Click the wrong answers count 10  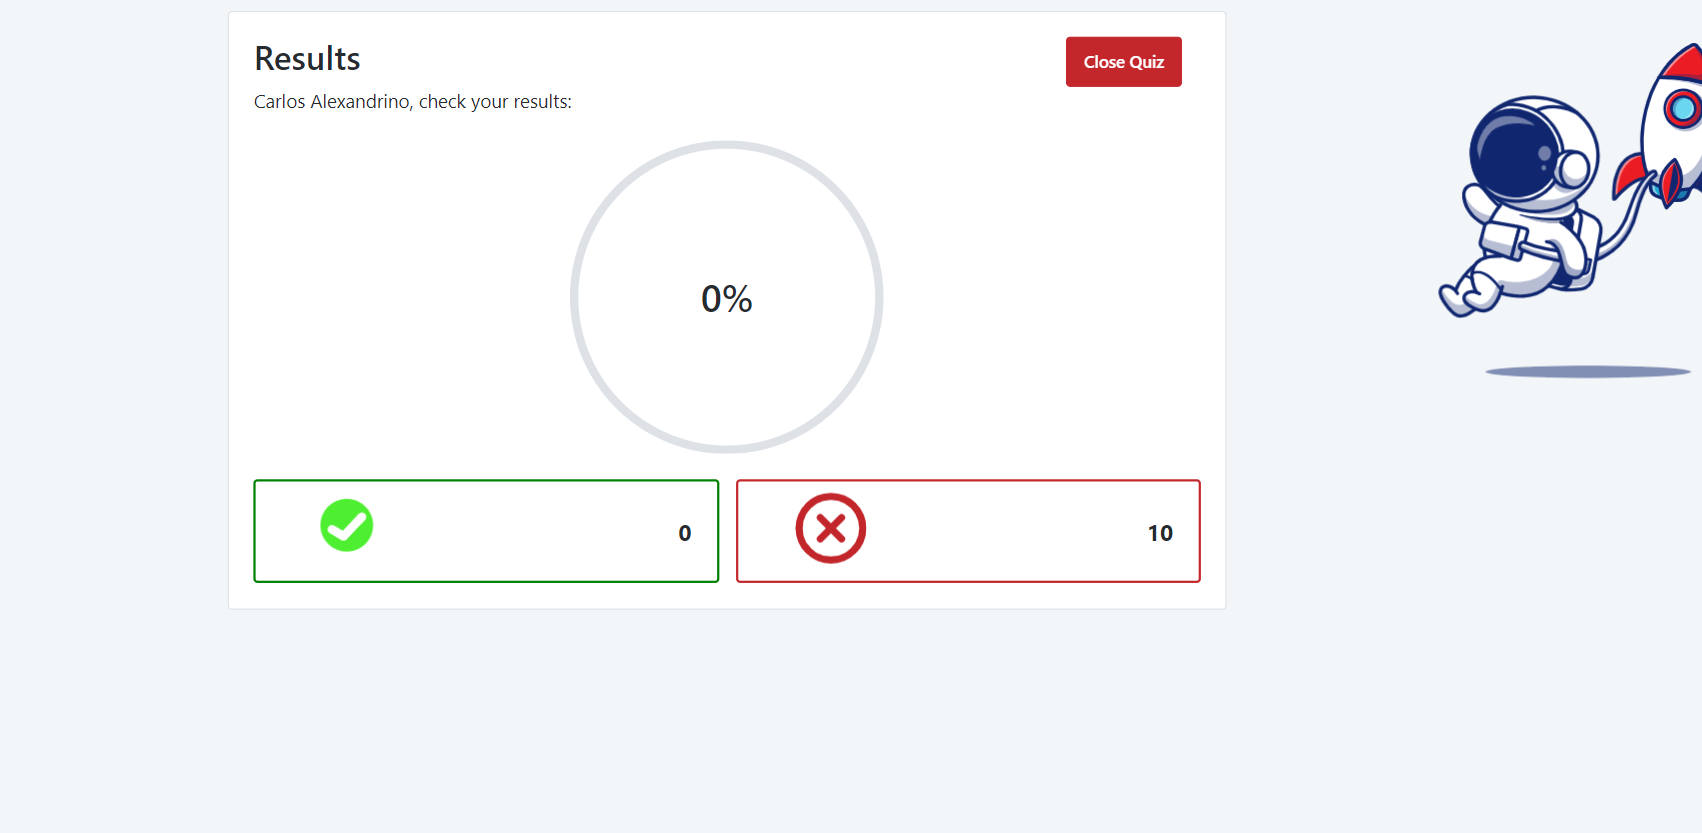point(1159,533)
